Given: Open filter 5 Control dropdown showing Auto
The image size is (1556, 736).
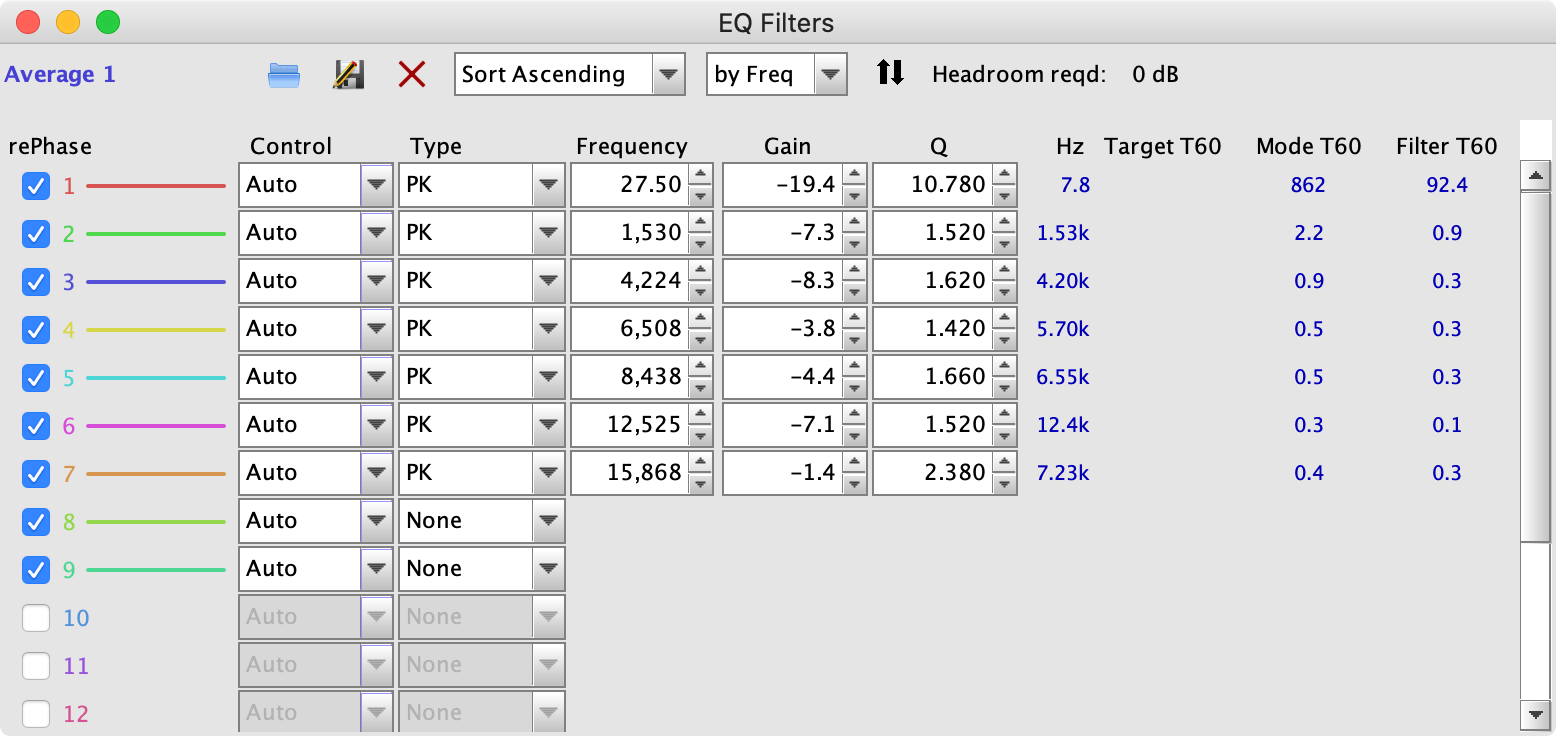Looking at the screenshot, I should [376, 377].
